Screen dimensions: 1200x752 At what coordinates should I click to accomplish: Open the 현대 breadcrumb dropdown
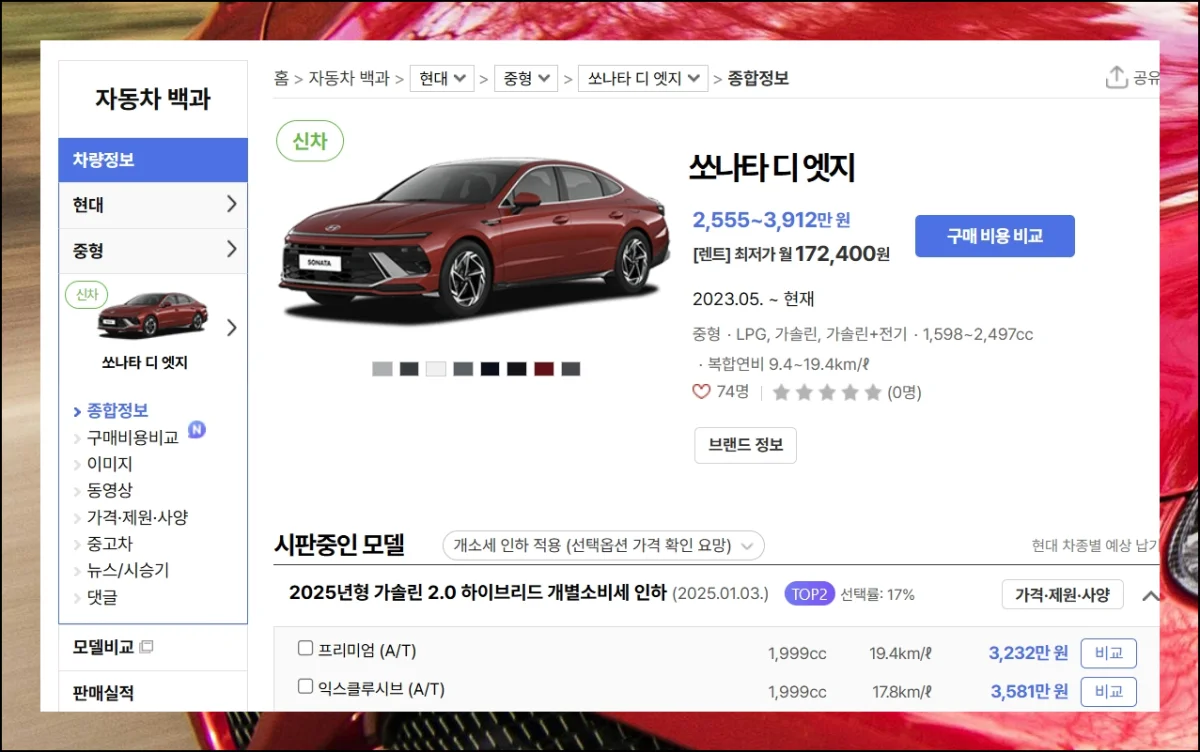click(x=441, y=78)
